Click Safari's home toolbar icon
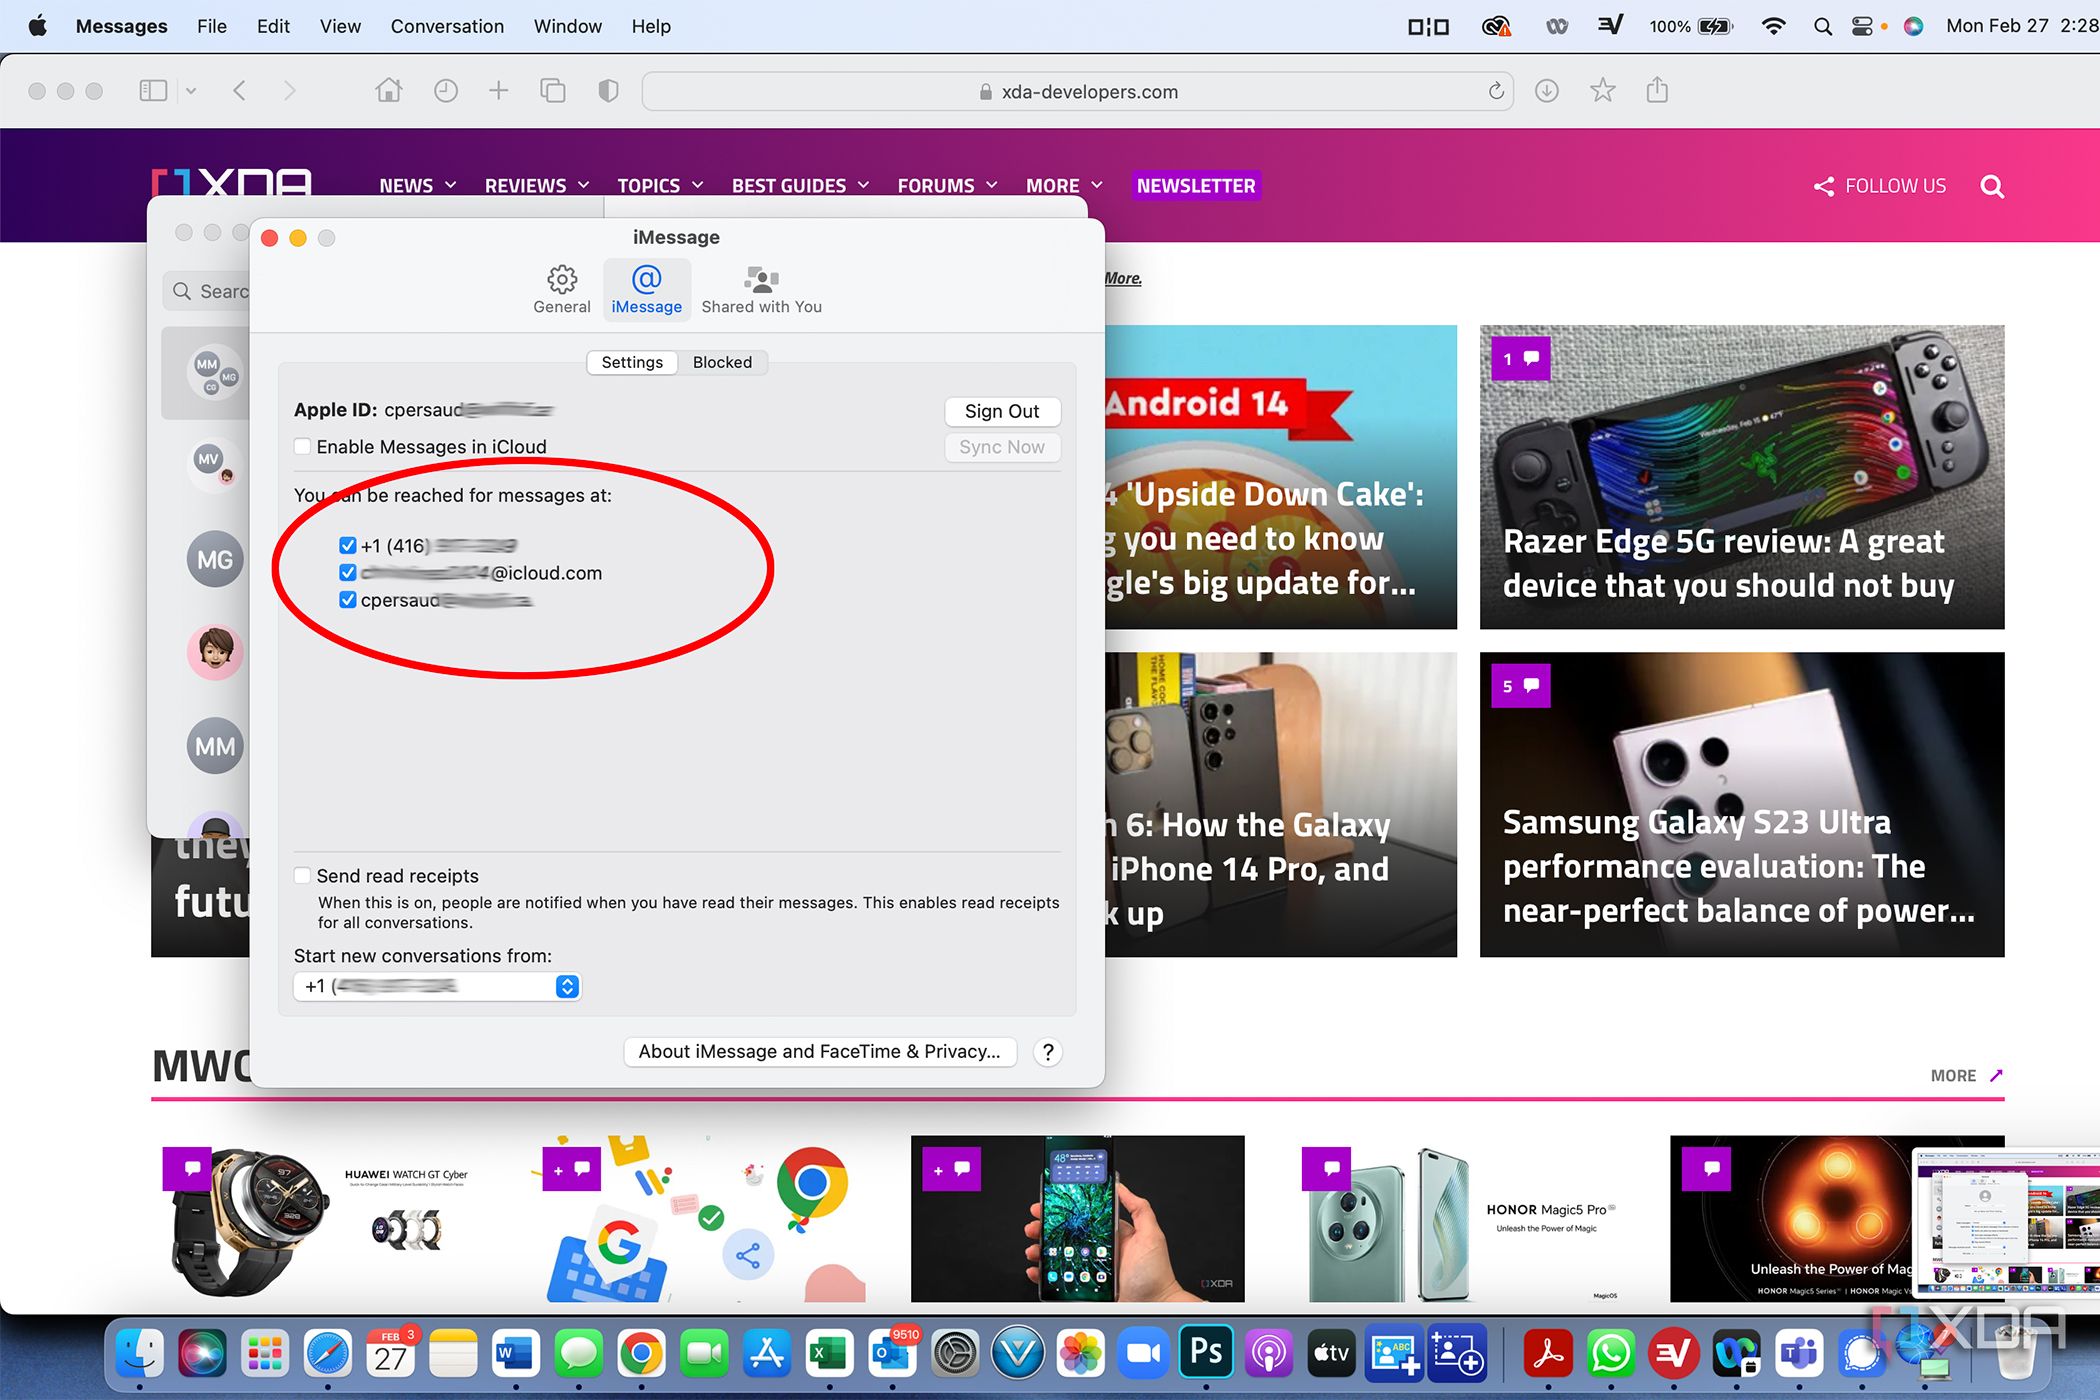The height and width of the screenshot is (1400, 2100). tap(388, 91)
